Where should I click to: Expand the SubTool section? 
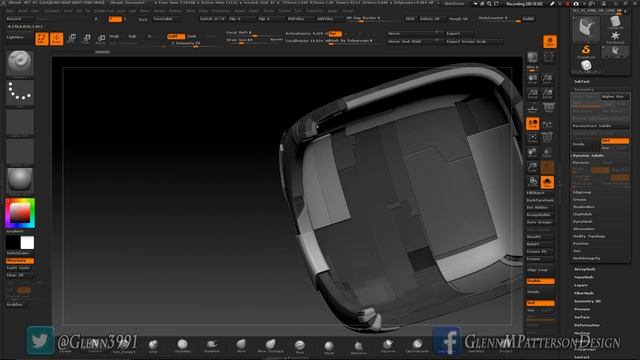tap(582, 82)
